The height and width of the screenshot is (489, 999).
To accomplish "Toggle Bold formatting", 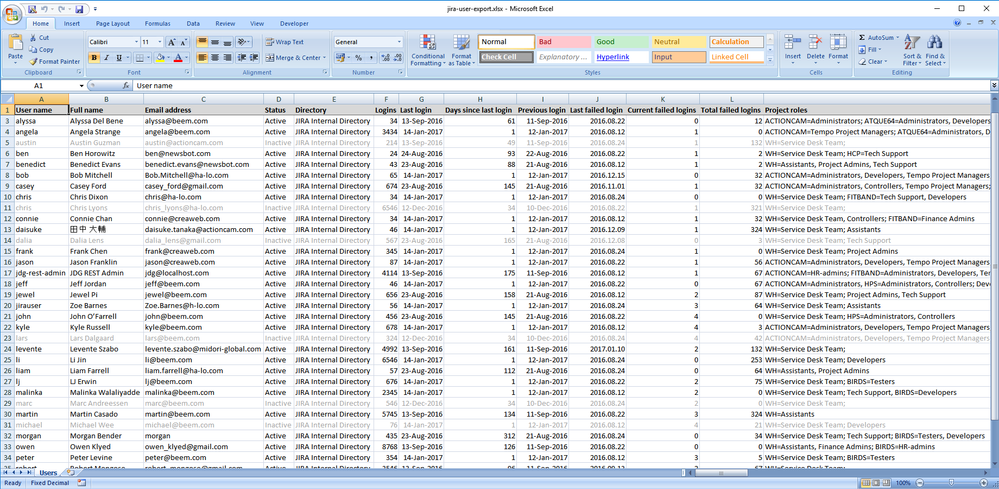I will 94,58.
